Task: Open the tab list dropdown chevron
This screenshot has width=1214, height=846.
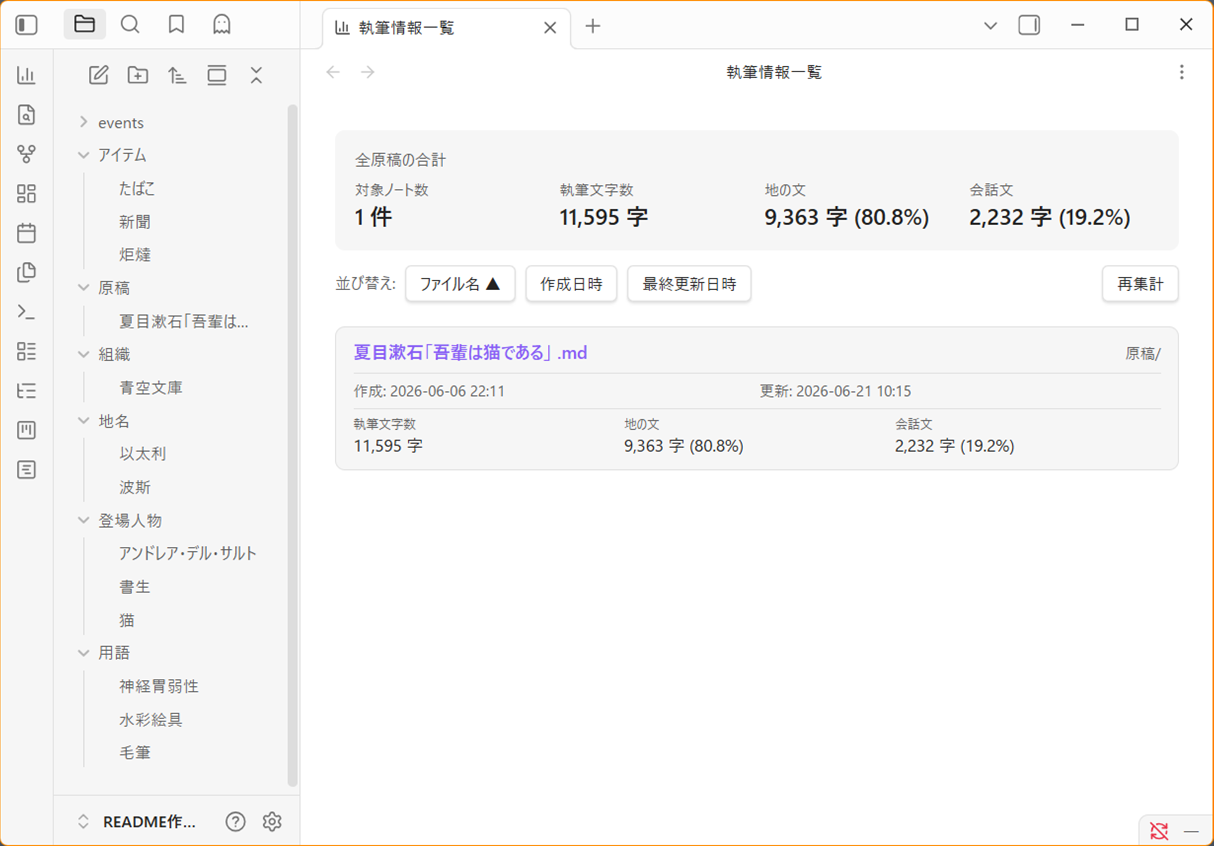Action: (x=990, y=25)
